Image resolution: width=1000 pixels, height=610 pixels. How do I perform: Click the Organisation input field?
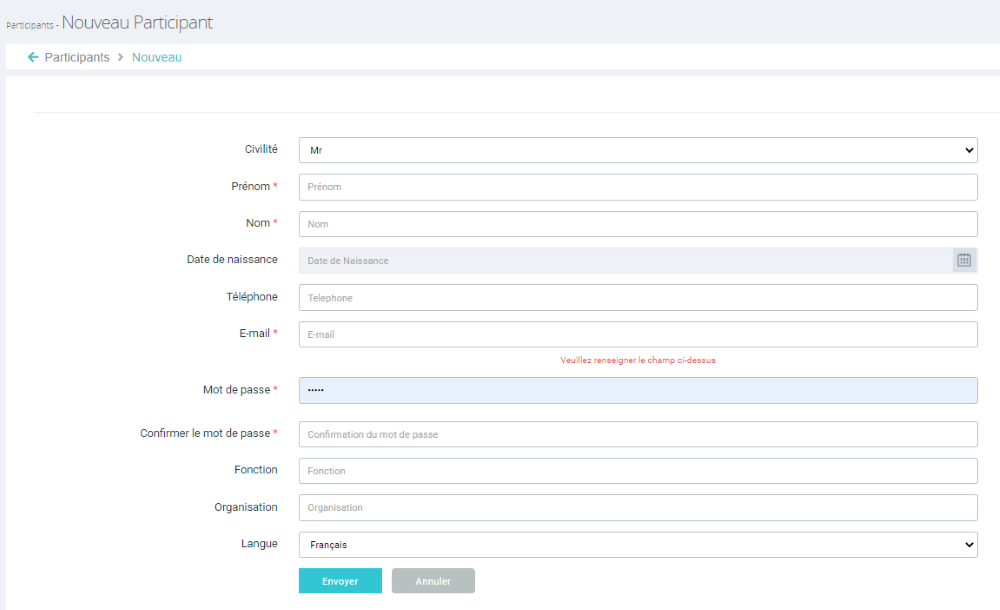(x=638, y=507)
